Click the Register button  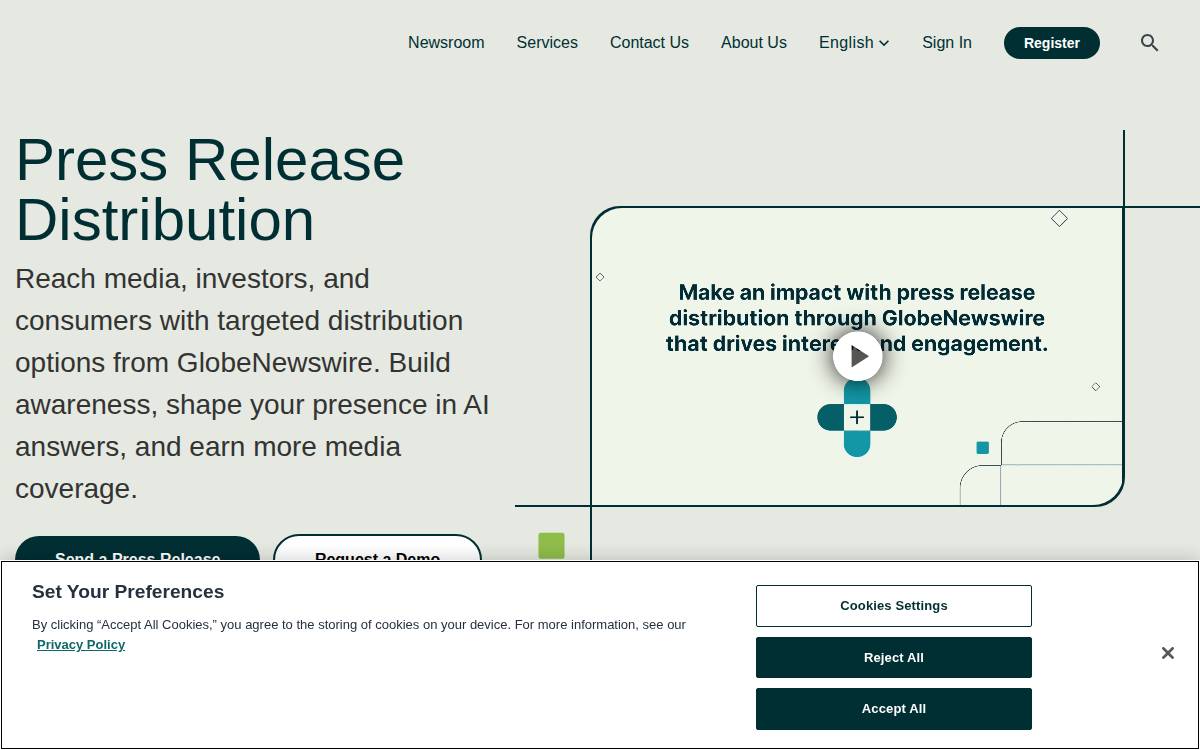(x=1052, y=43)
